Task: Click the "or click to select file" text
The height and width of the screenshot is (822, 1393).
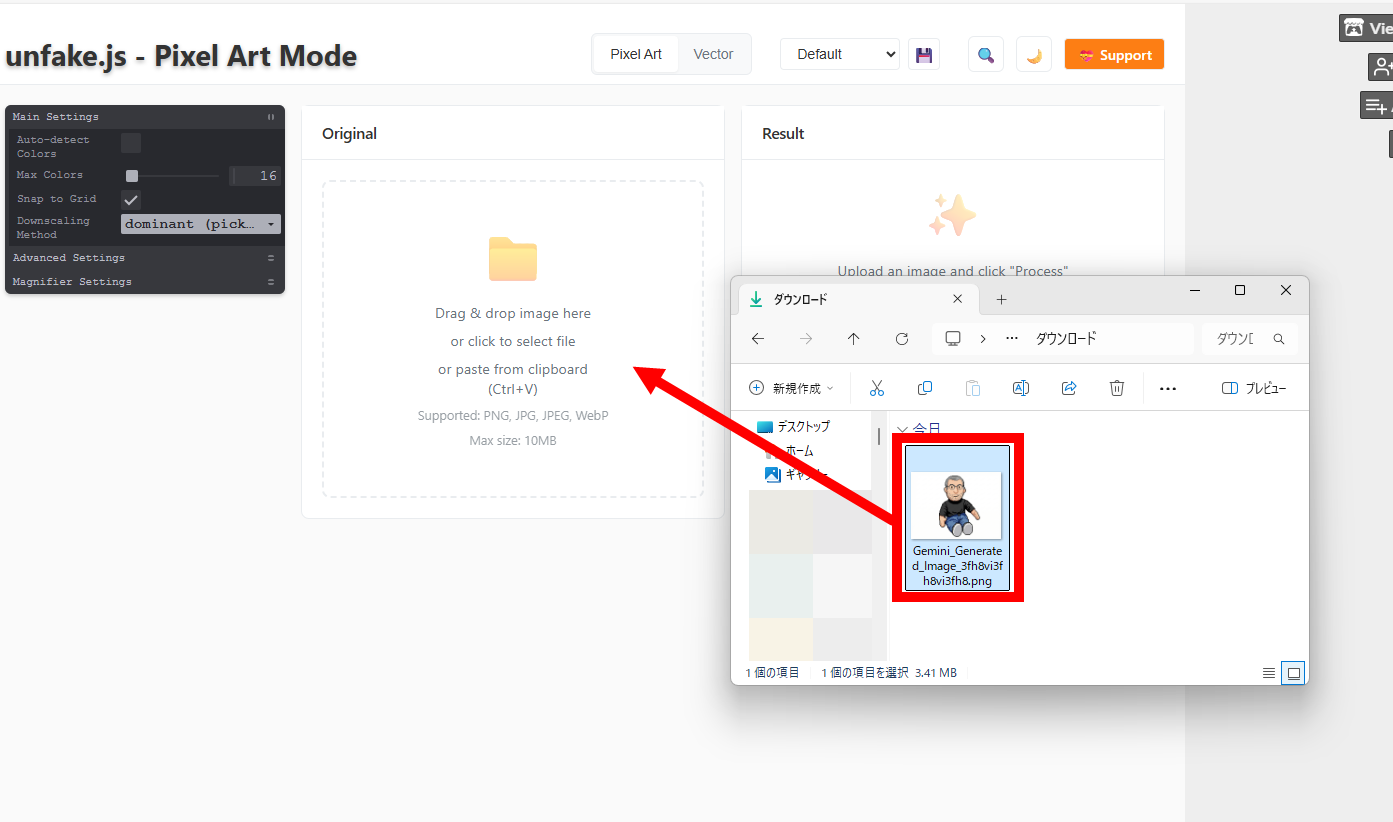Action: pyautogui.click(x=513, y=341)
